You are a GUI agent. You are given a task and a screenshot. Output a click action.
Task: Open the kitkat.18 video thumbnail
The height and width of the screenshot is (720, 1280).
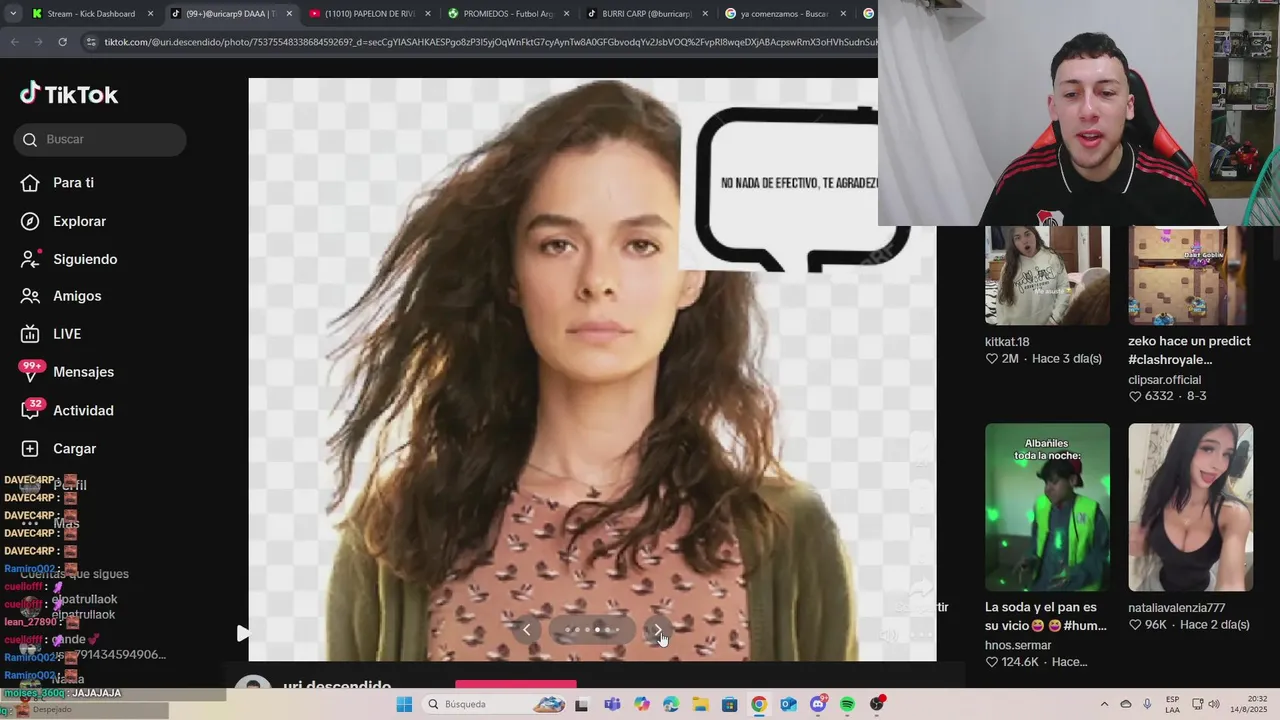pyautogui.click(x=1047, y=276)
